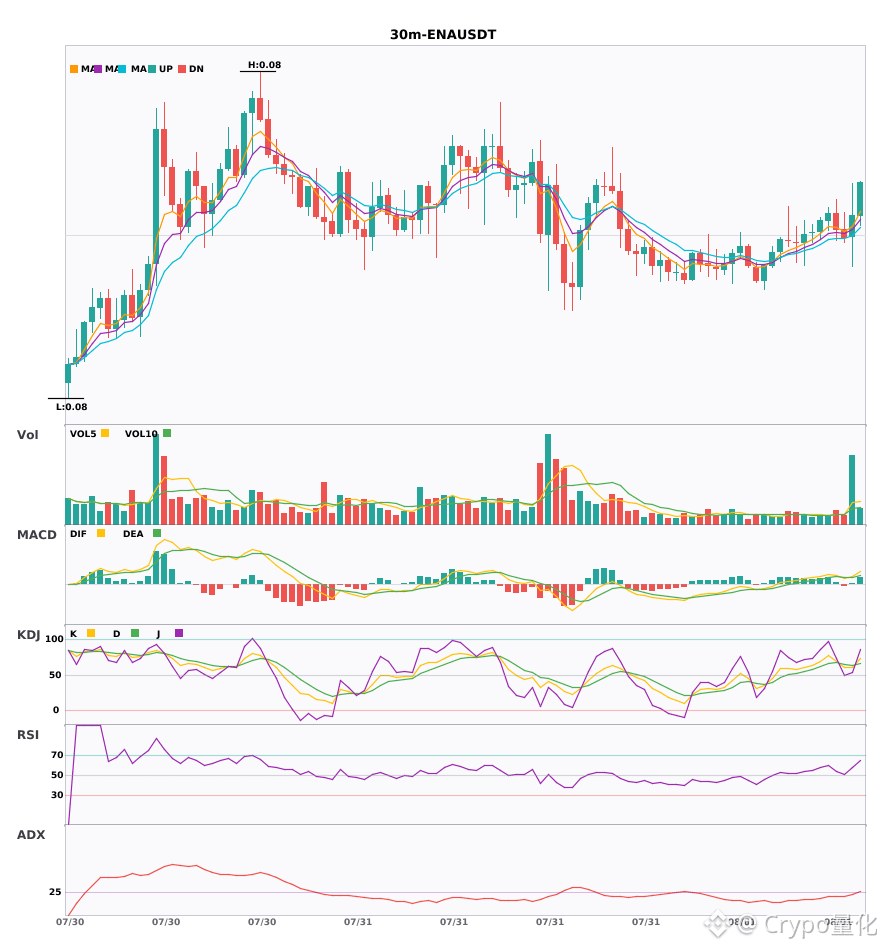Click the ADX panel label
Viewport: 885px width, 950px height.
[x=31, y=834]
